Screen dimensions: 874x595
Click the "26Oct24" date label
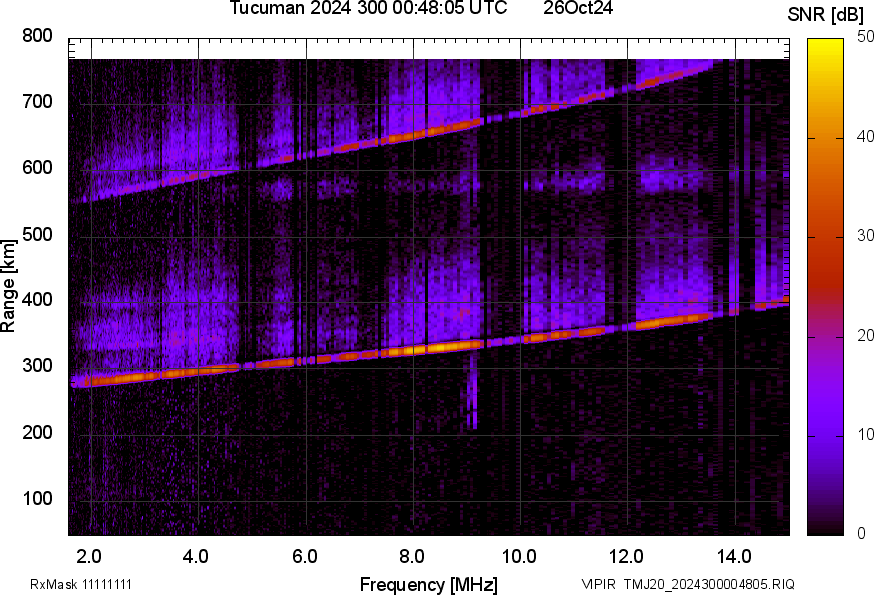[578, 8]
